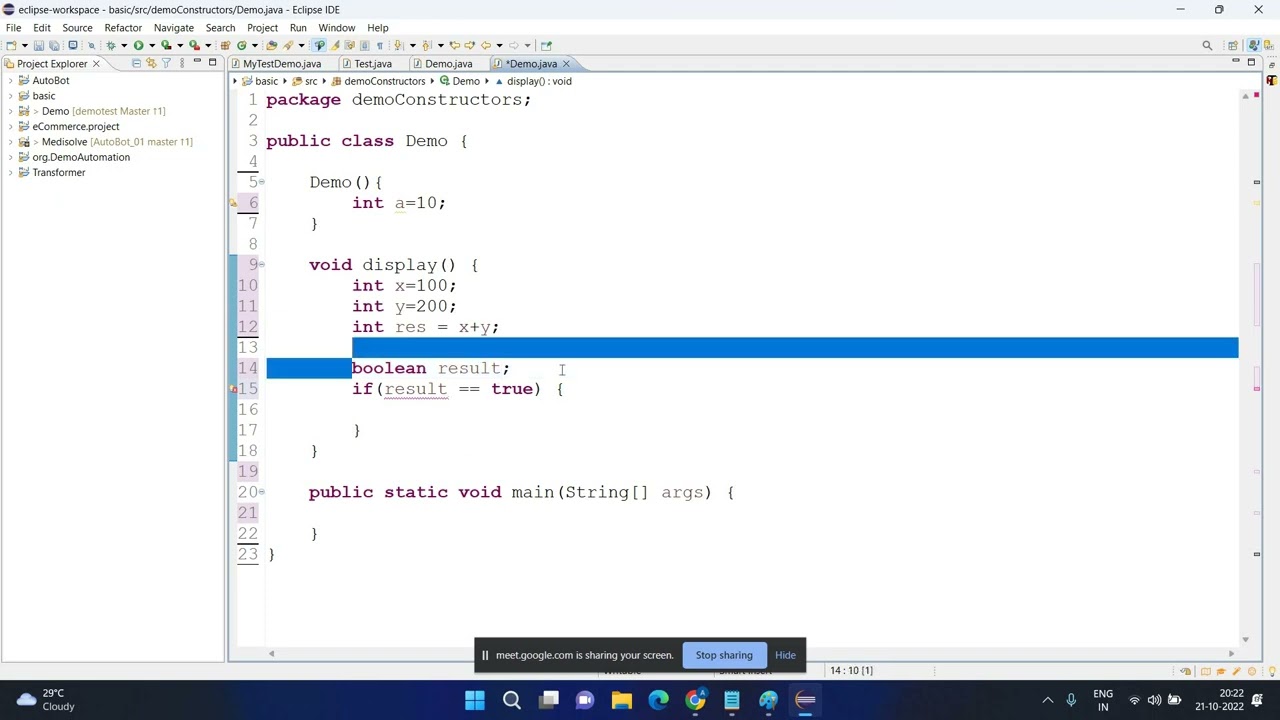Open the Navigate menu
The width and height of the screenshot is (1280, 720).
coord(174,28)
